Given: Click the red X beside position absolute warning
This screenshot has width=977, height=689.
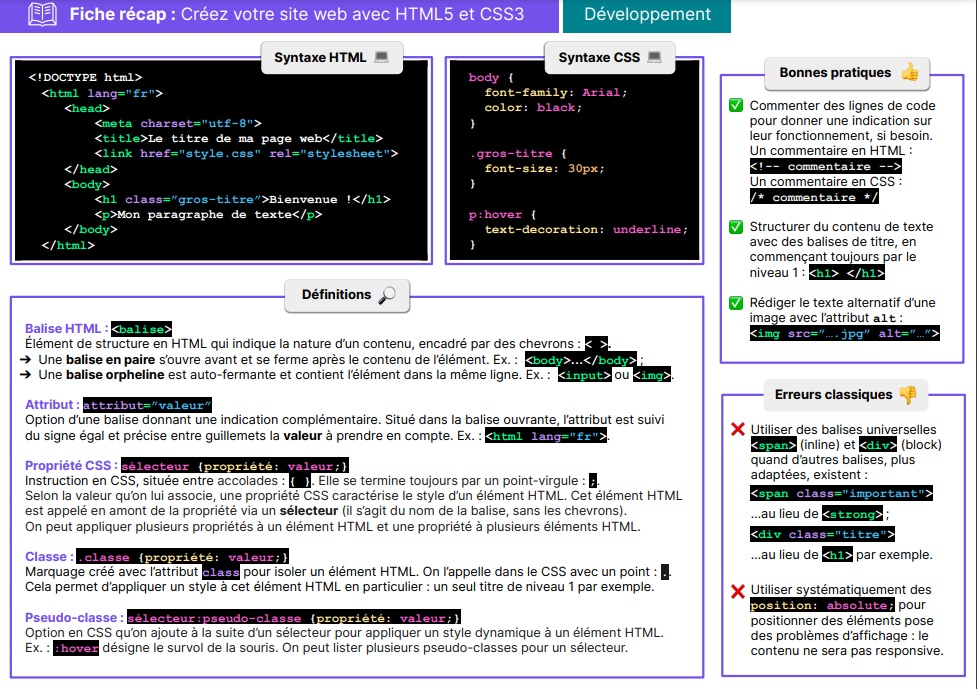Looking at the screenshot, I should coord(738,591).
